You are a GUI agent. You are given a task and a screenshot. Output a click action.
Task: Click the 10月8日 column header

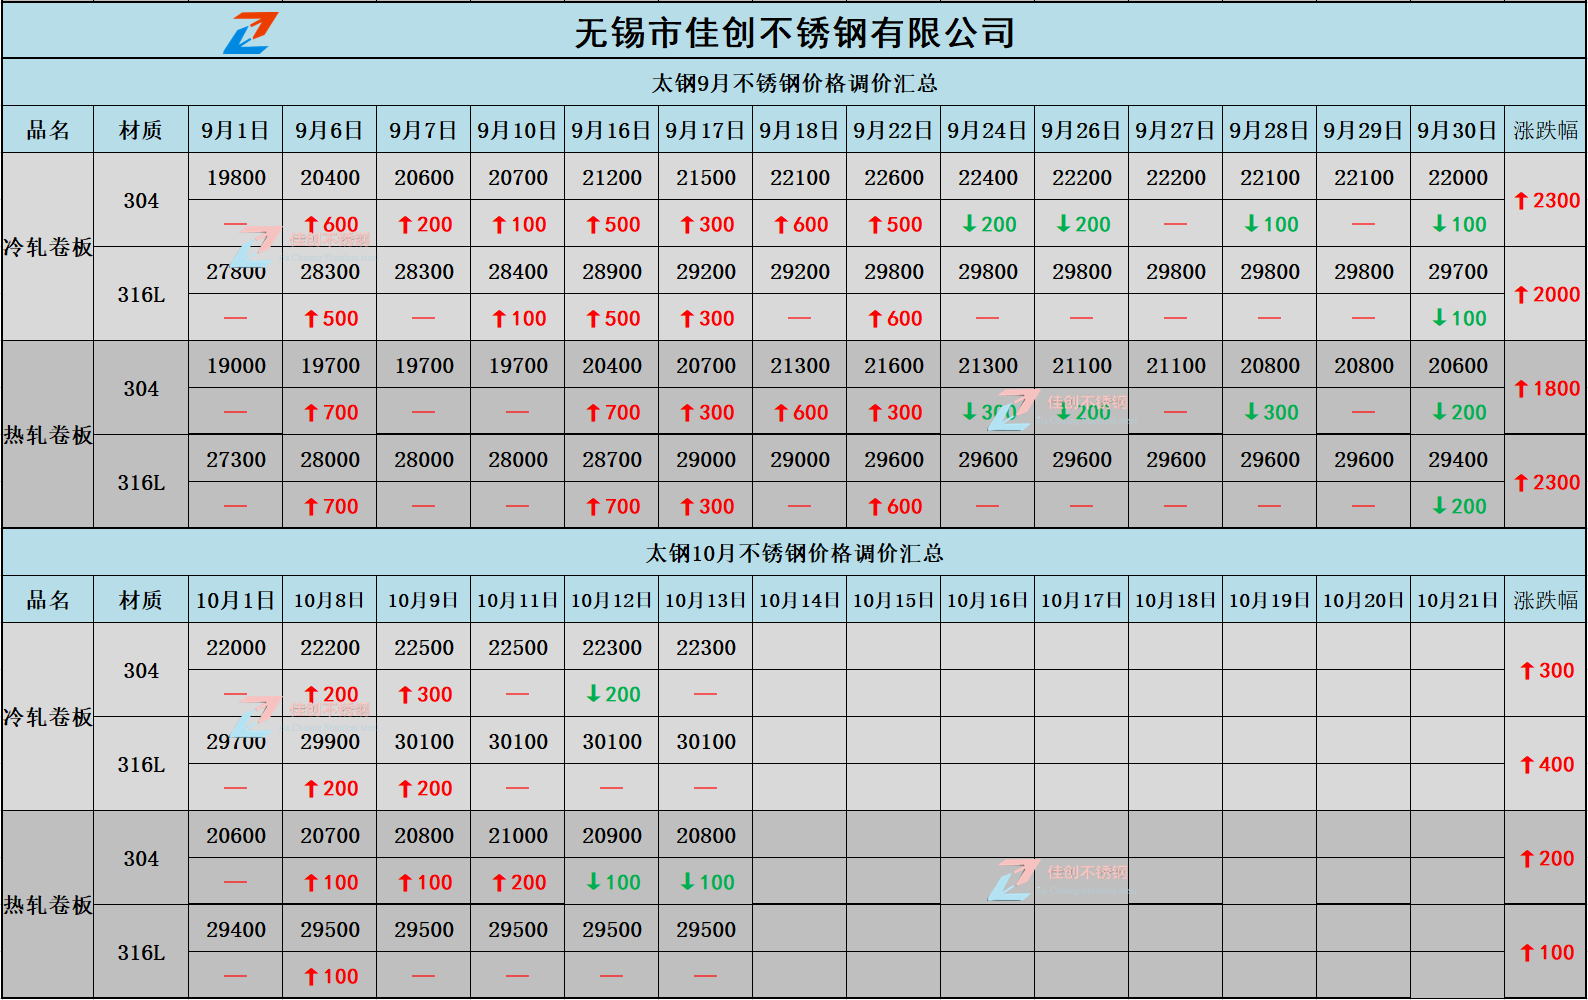(330, 600)
